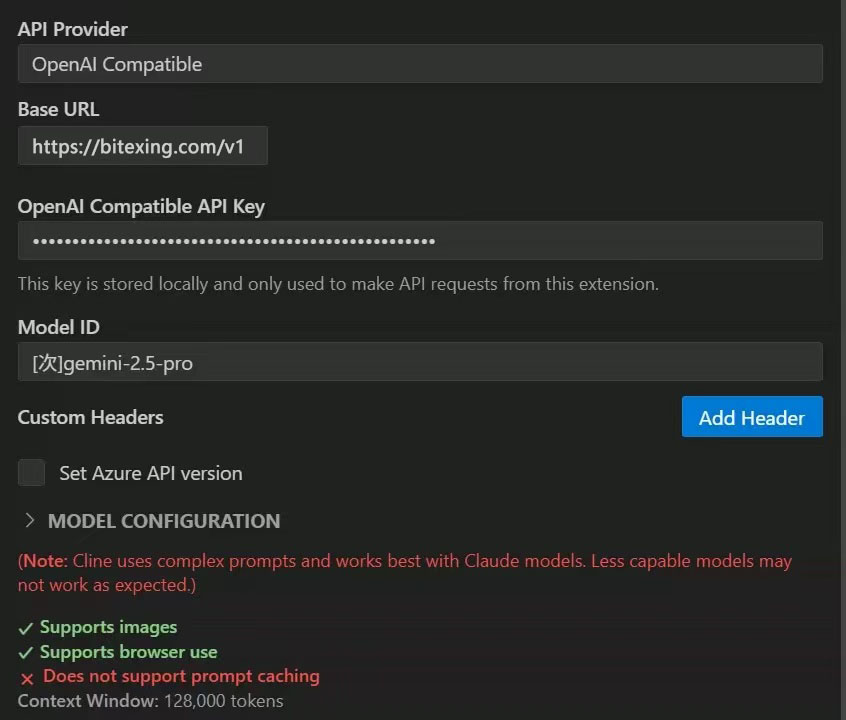Viewport: 846px width, 720px height.
Task: Click the API Provider heading label
Action: [x=72, y=29]
